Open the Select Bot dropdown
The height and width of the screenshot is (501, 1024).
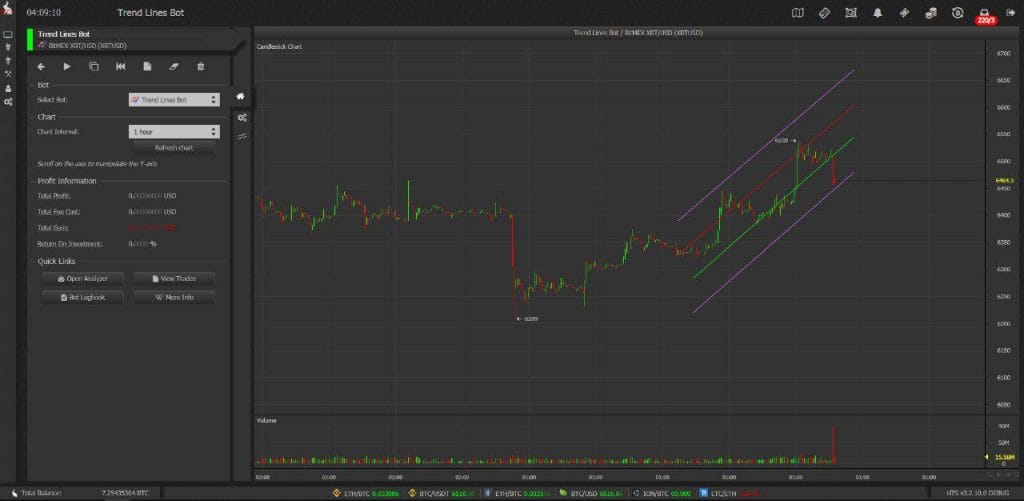pos(174,100)
